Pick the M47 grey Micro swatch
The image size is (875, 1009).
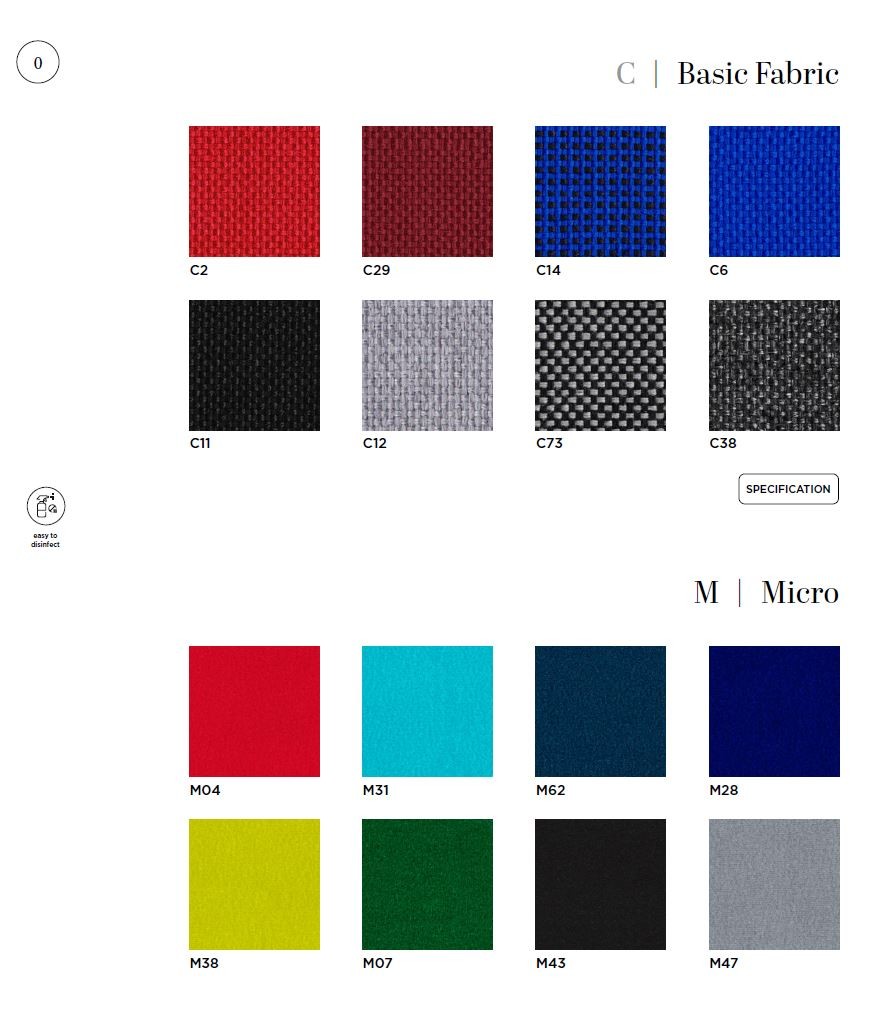pyautogui.click(x=774, y=884)
